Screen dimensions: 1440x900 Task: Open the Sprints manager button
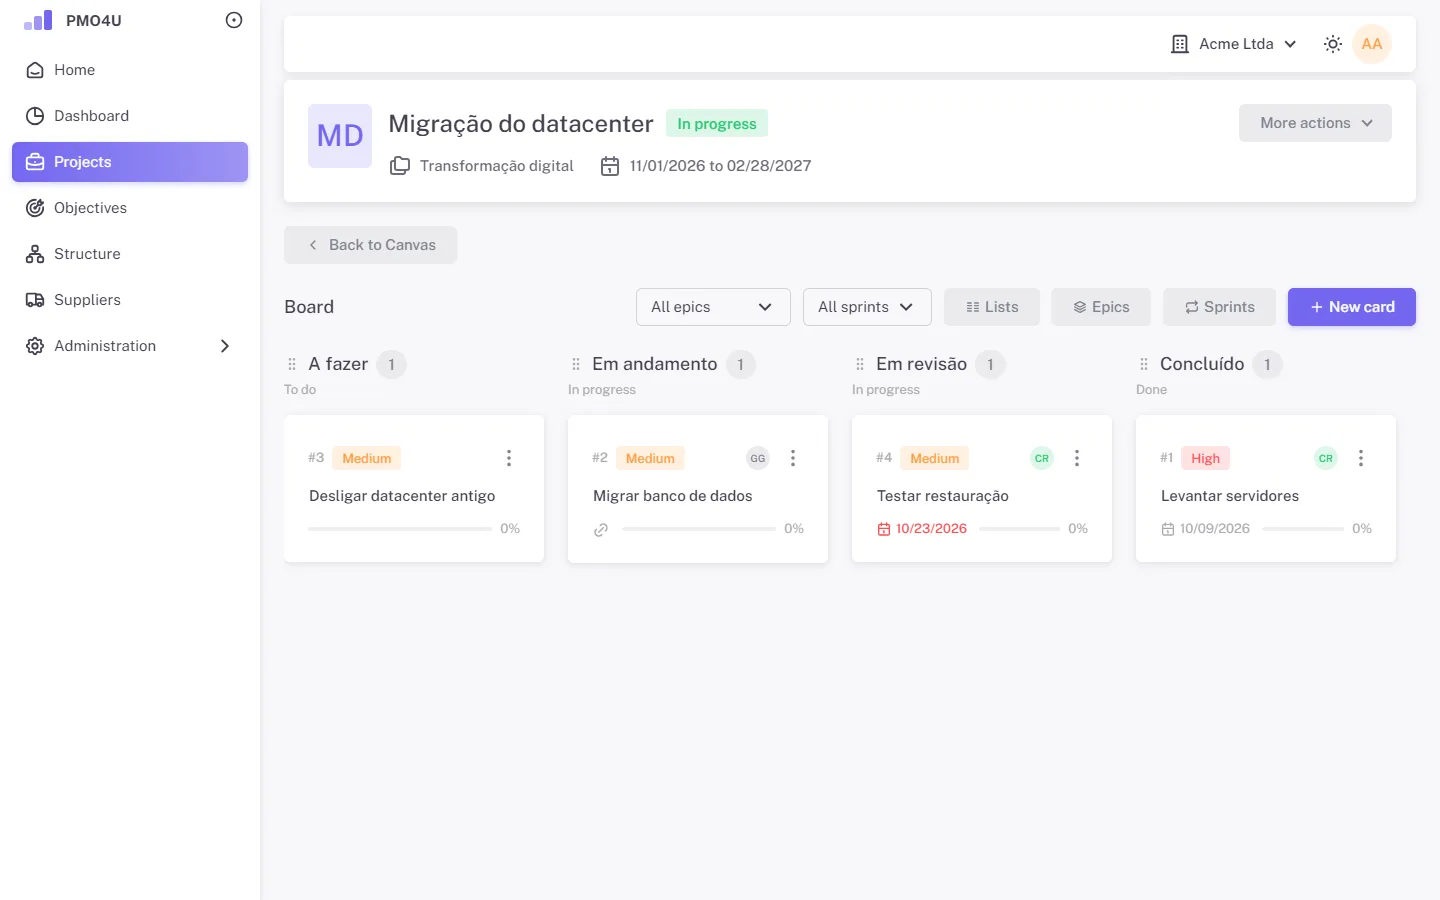pos(1219,307)
